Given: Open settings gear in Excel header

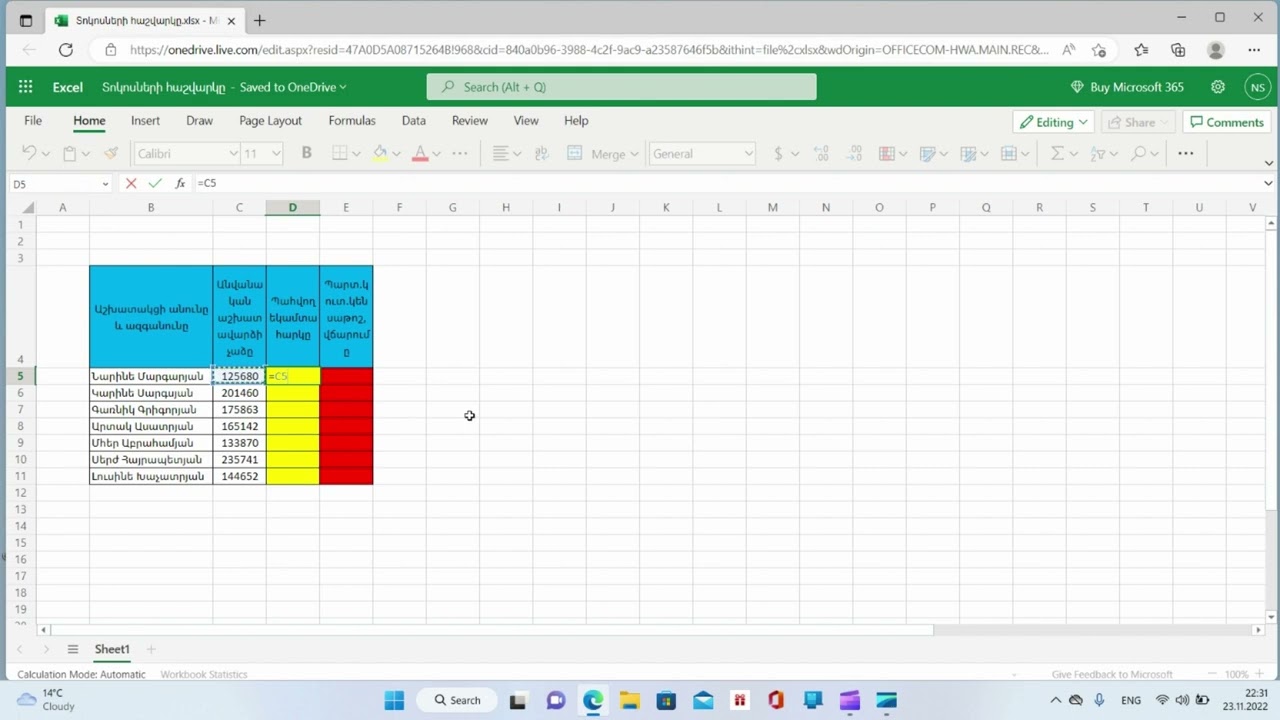Looking at the screenshot, I should click(x=1218, y=87).
